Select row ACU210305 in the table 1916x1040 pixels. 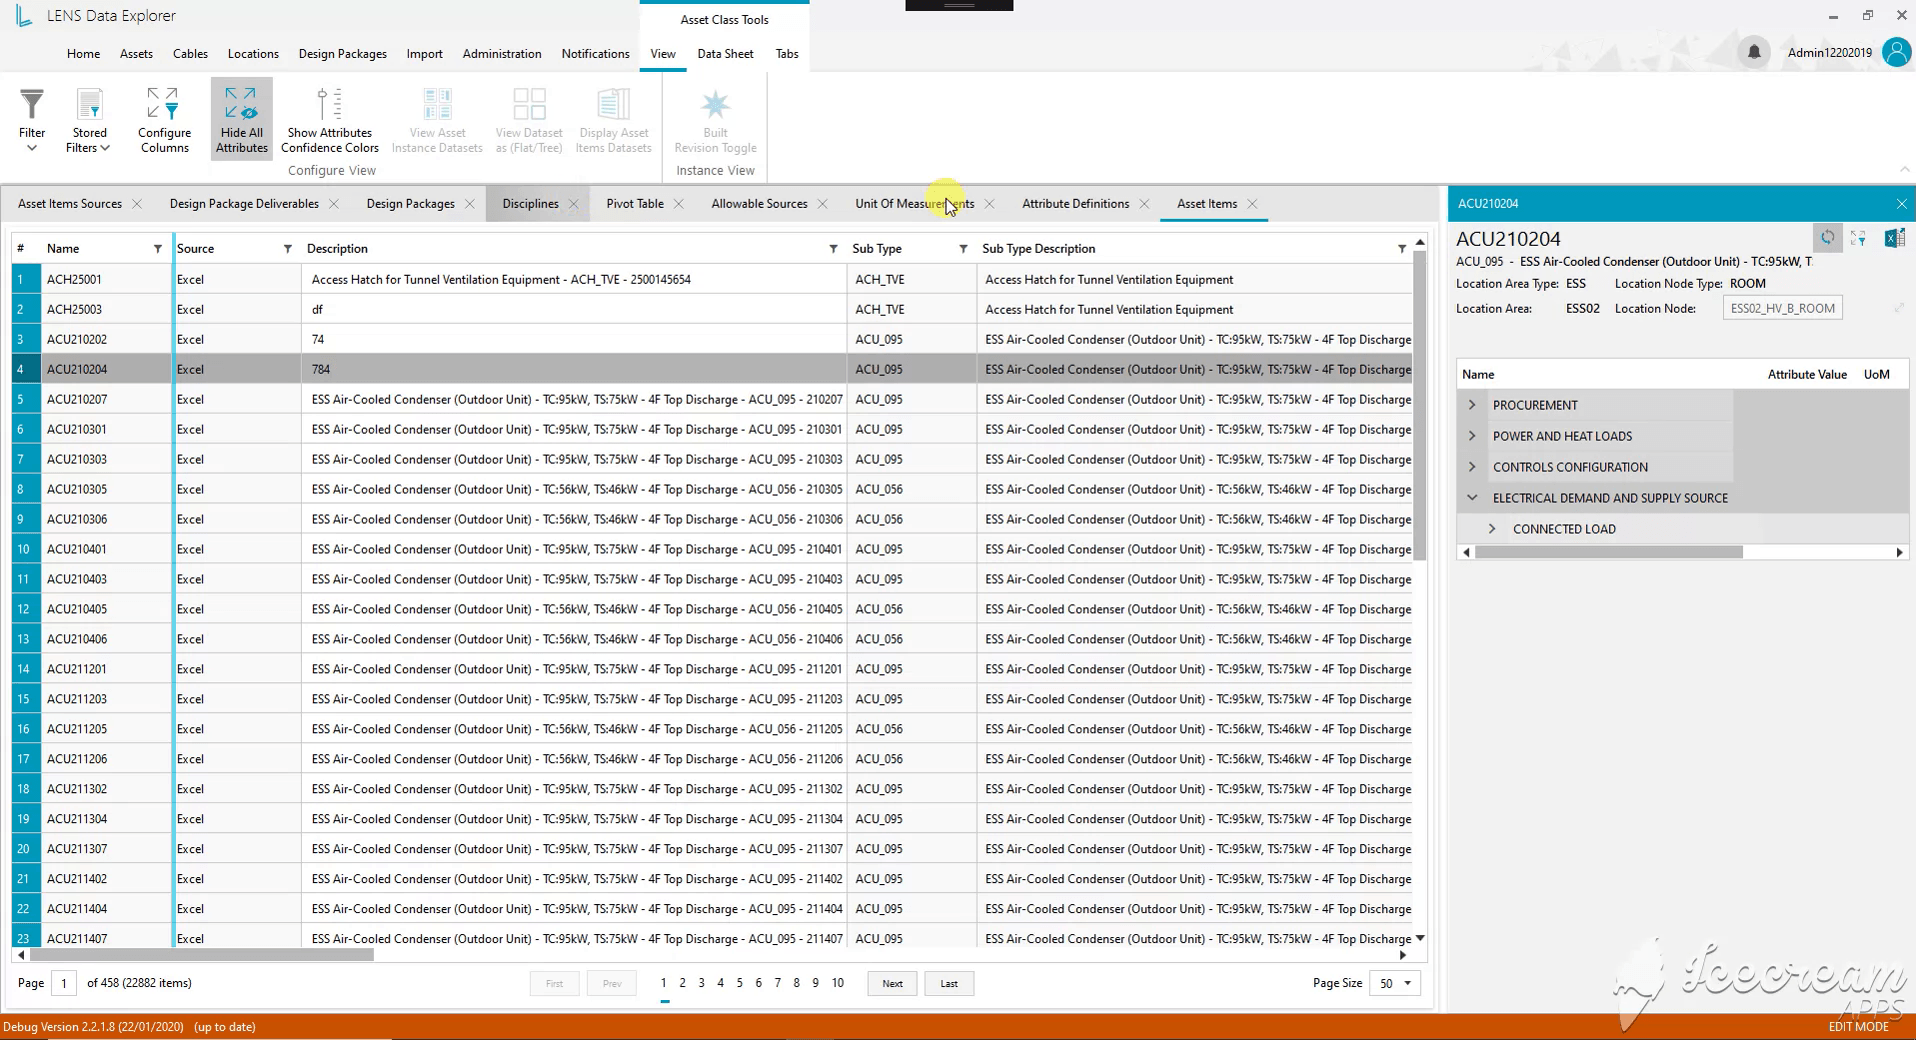pos(712,489)
